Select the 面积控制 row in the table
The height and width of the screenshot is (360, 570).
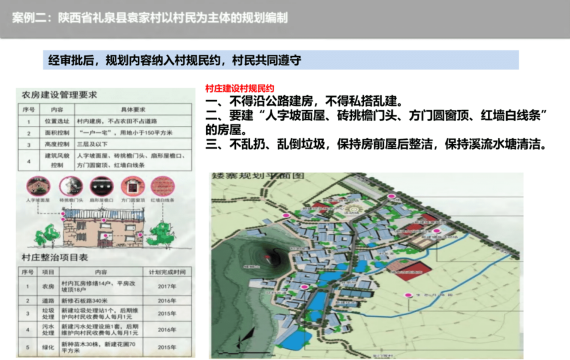coord(105,133)
